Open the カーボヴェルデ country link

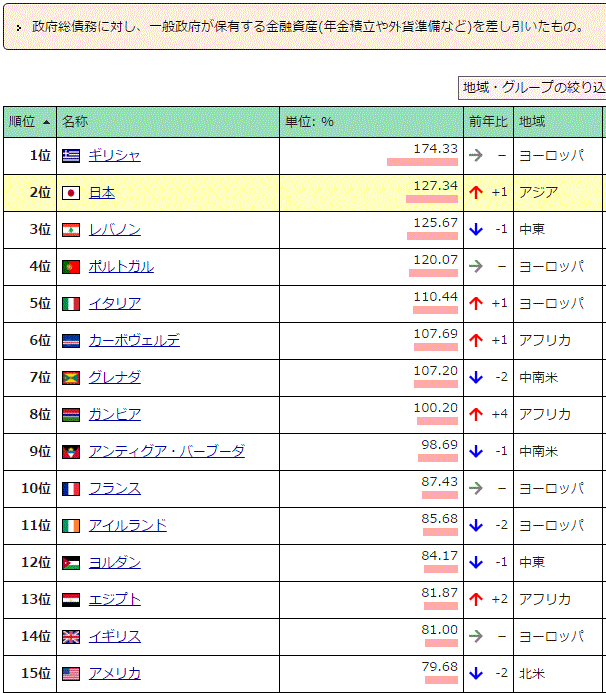pos(134,341)
